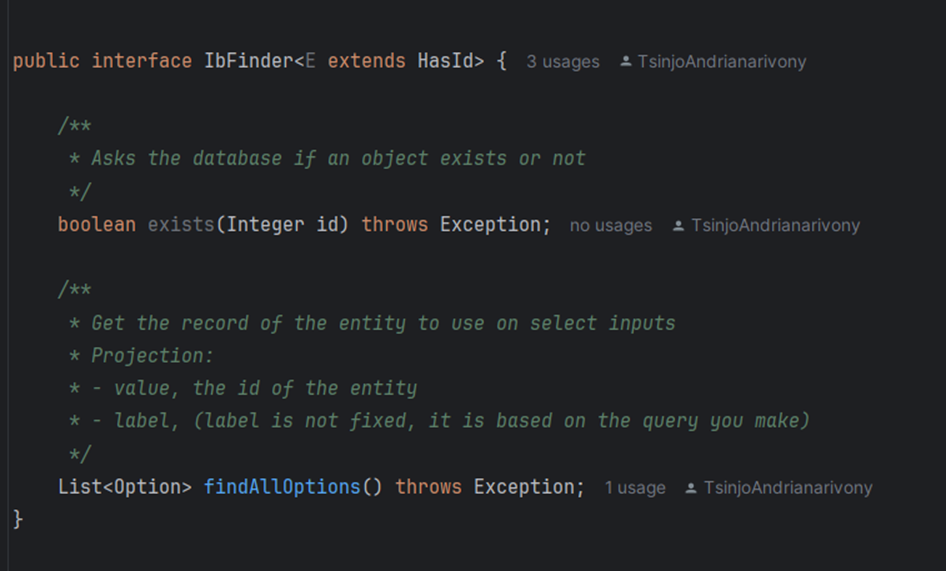The height and width of the screenshot is (571, 946).
Task: Click author icon next to exists method
Action: (679, 226)
